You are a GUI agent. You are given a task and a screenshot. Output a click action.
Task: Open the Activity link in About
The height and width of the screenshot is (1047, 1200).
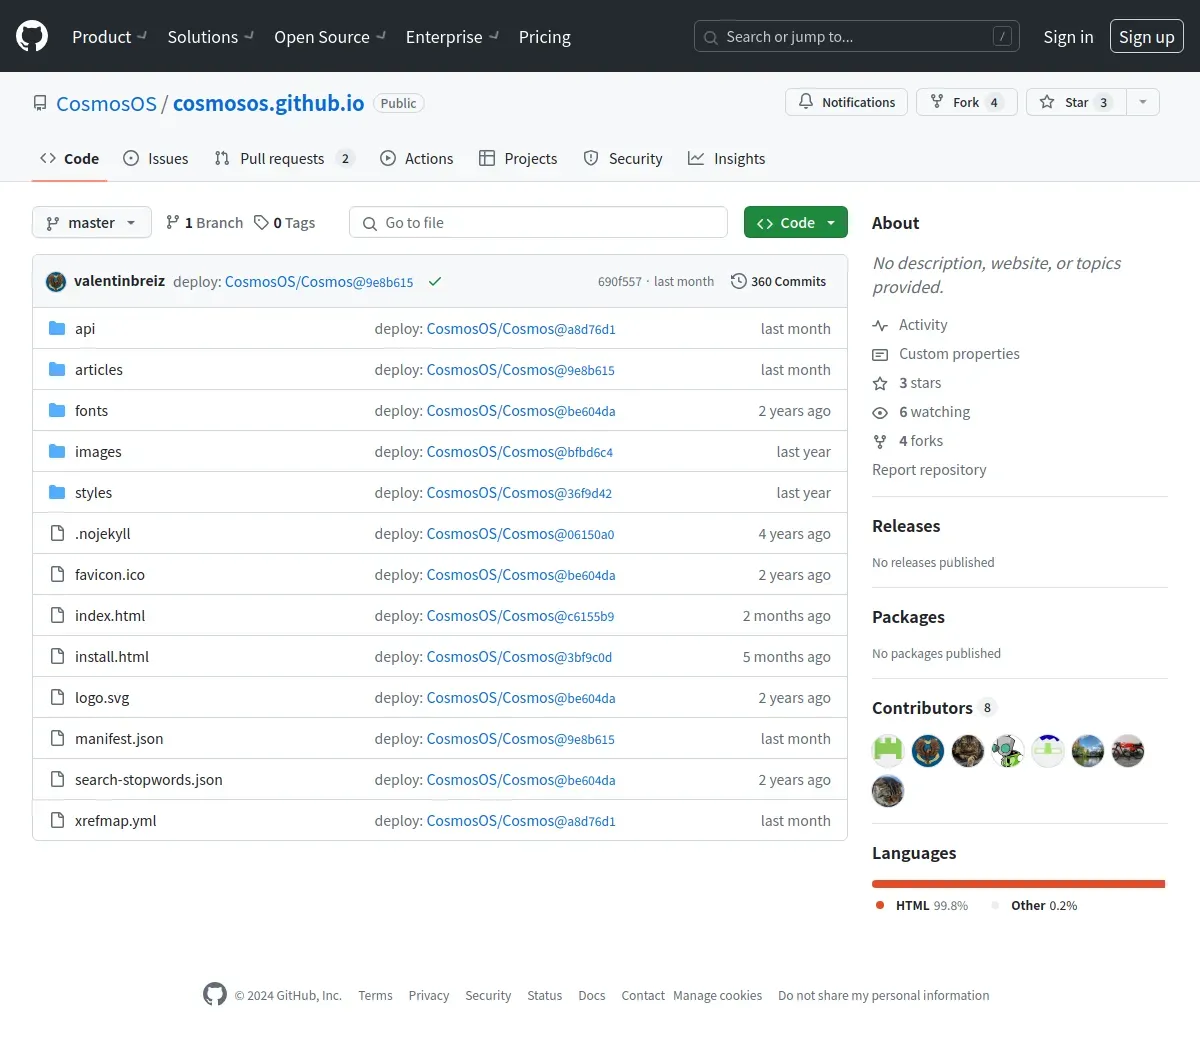(x=910, y=325)
